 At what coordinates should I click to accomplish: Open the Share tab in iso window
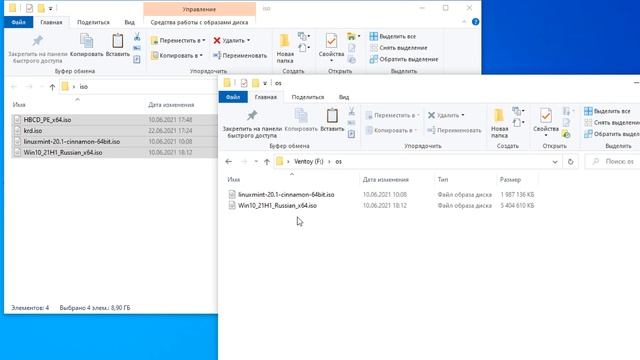point(93,22)
